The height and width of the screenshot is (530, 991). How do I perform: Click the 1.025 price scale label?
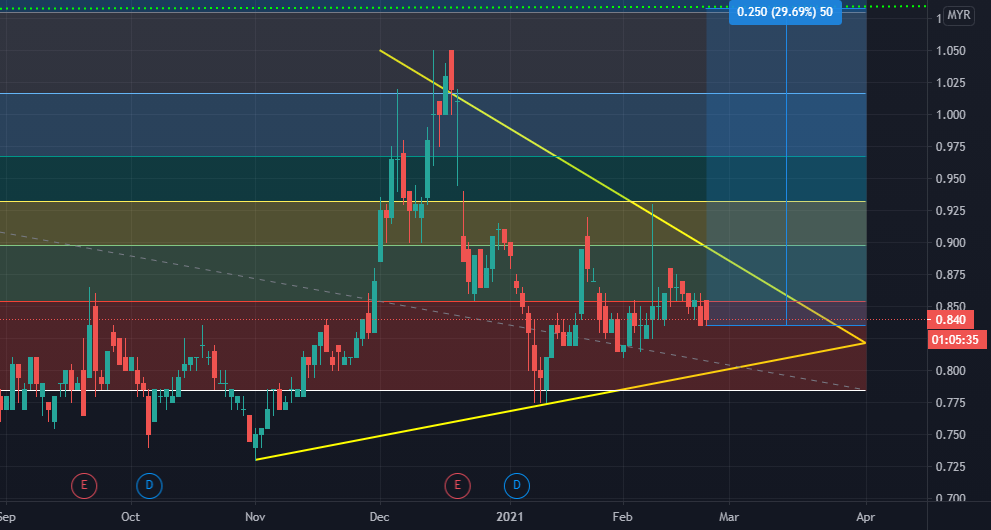click(x=951, y=83)
